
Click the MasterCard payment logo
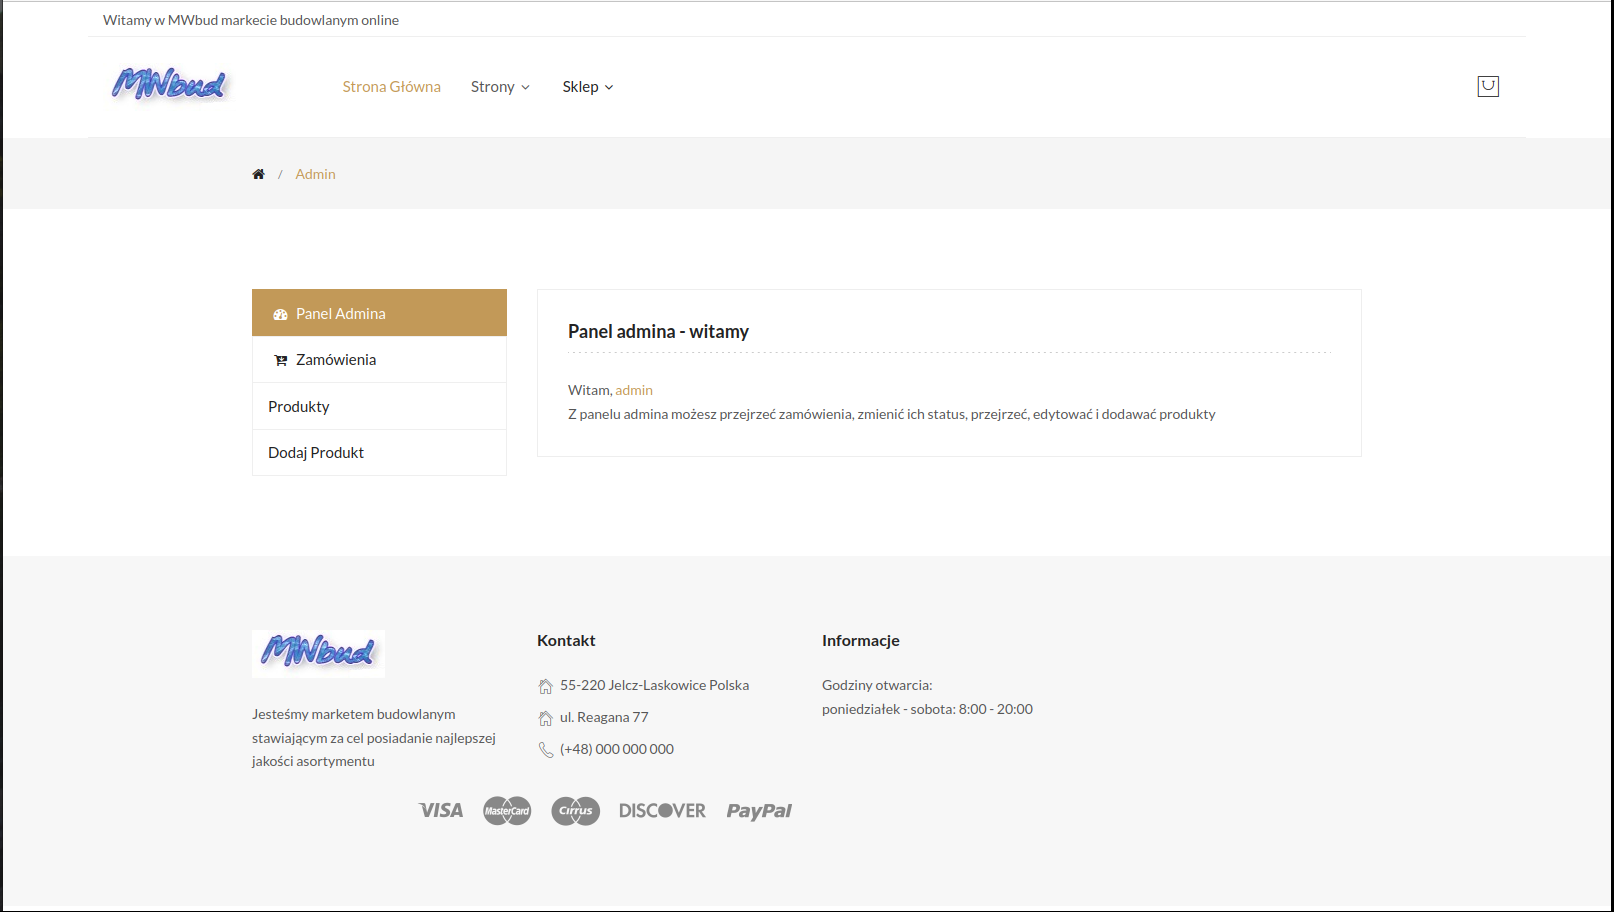tap(507, 811)
